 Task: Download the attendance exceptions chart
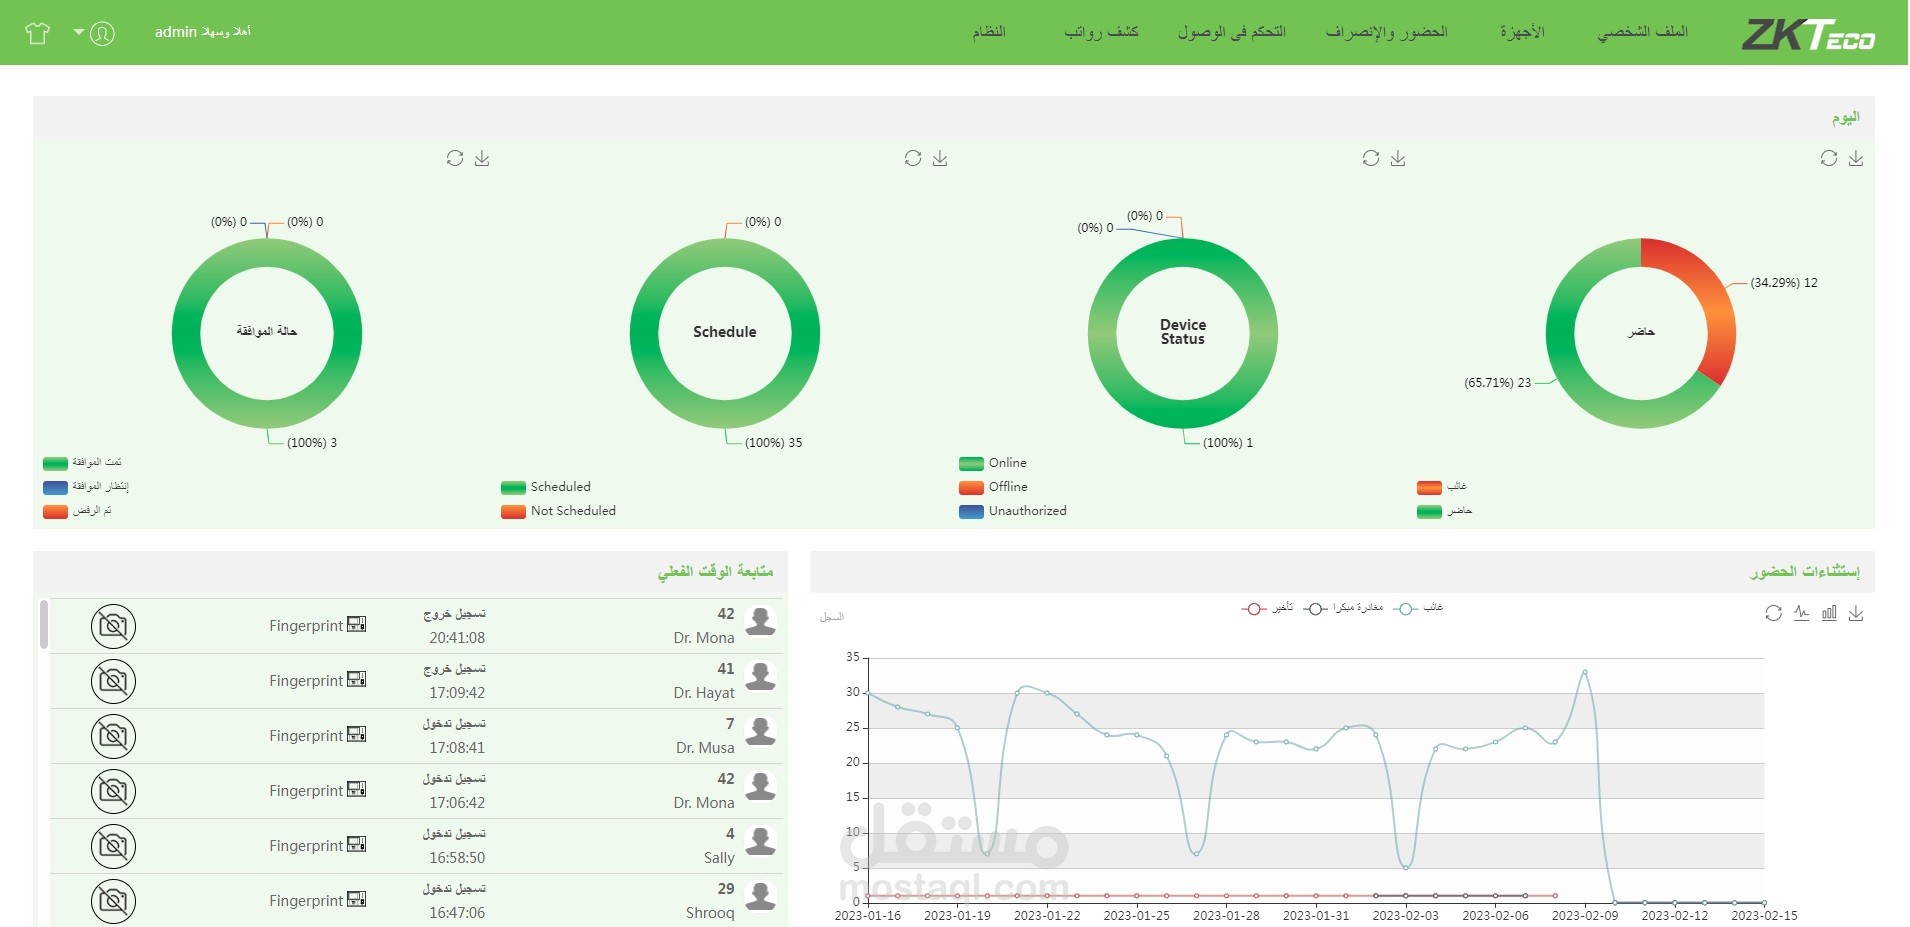tap(1857, 613)
